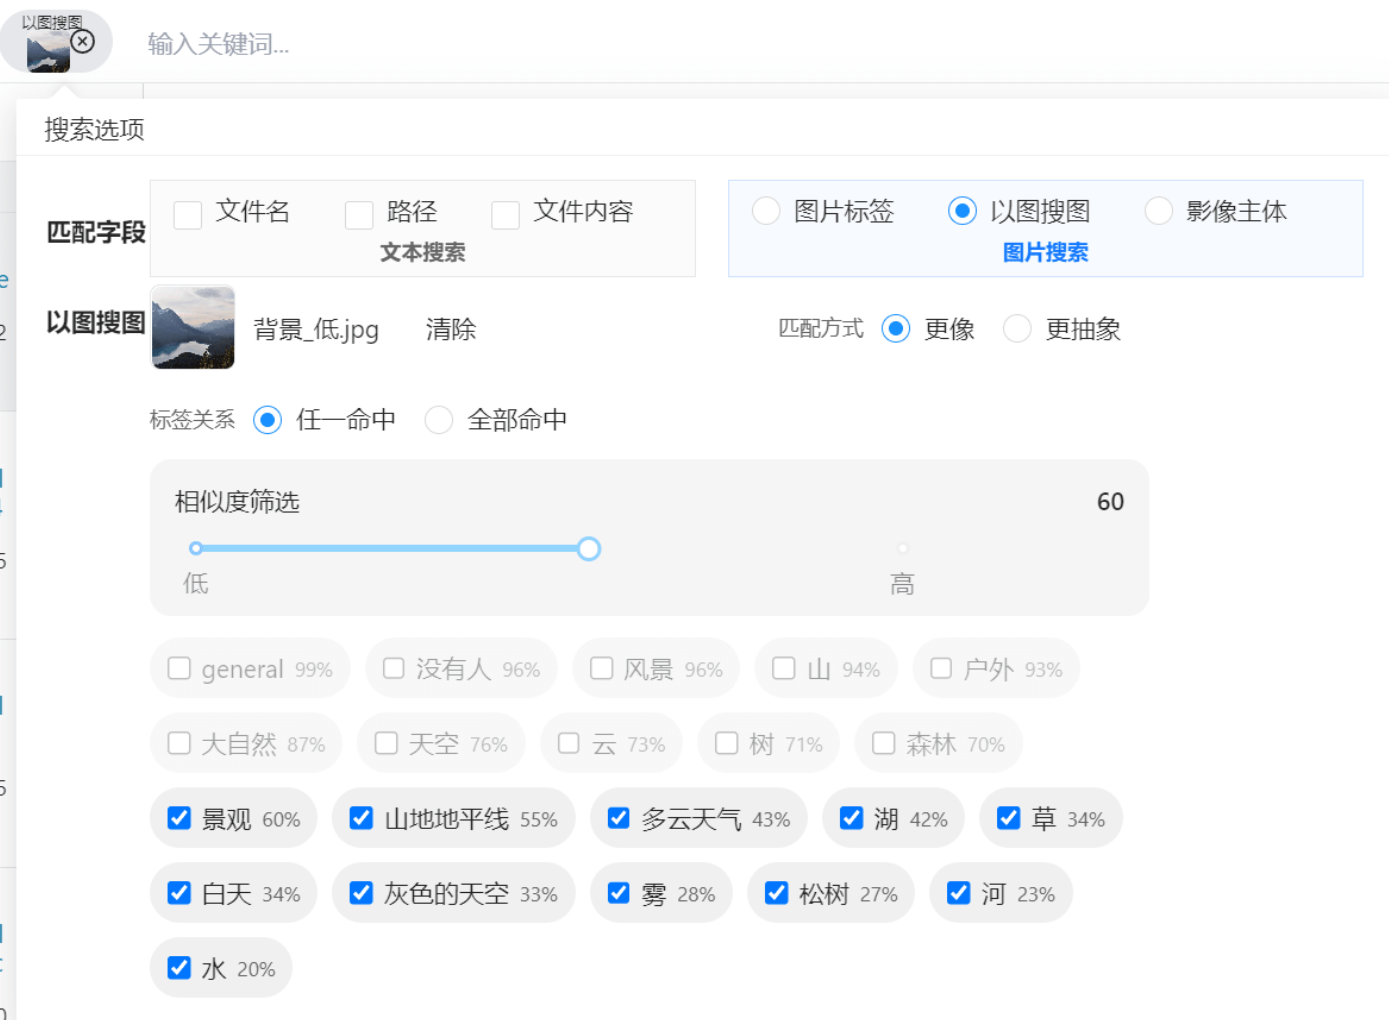Select the 影像主体 radio button
The image size is (1389, 1020).
pyautogui.click(x=1158, y=211)
